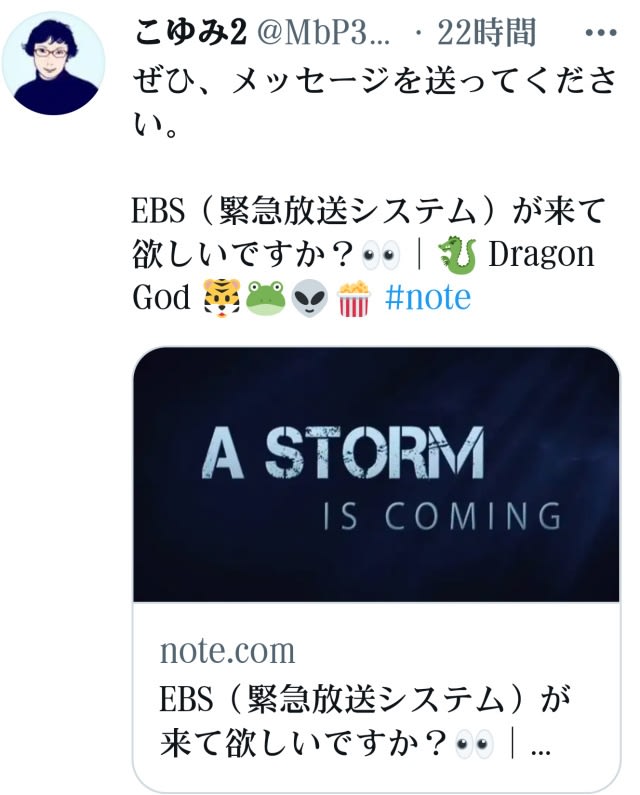The height and width of the screenshot is (795, 640).
Task: Open the @MbP3... username handle
Action: [x=324, y=33]
